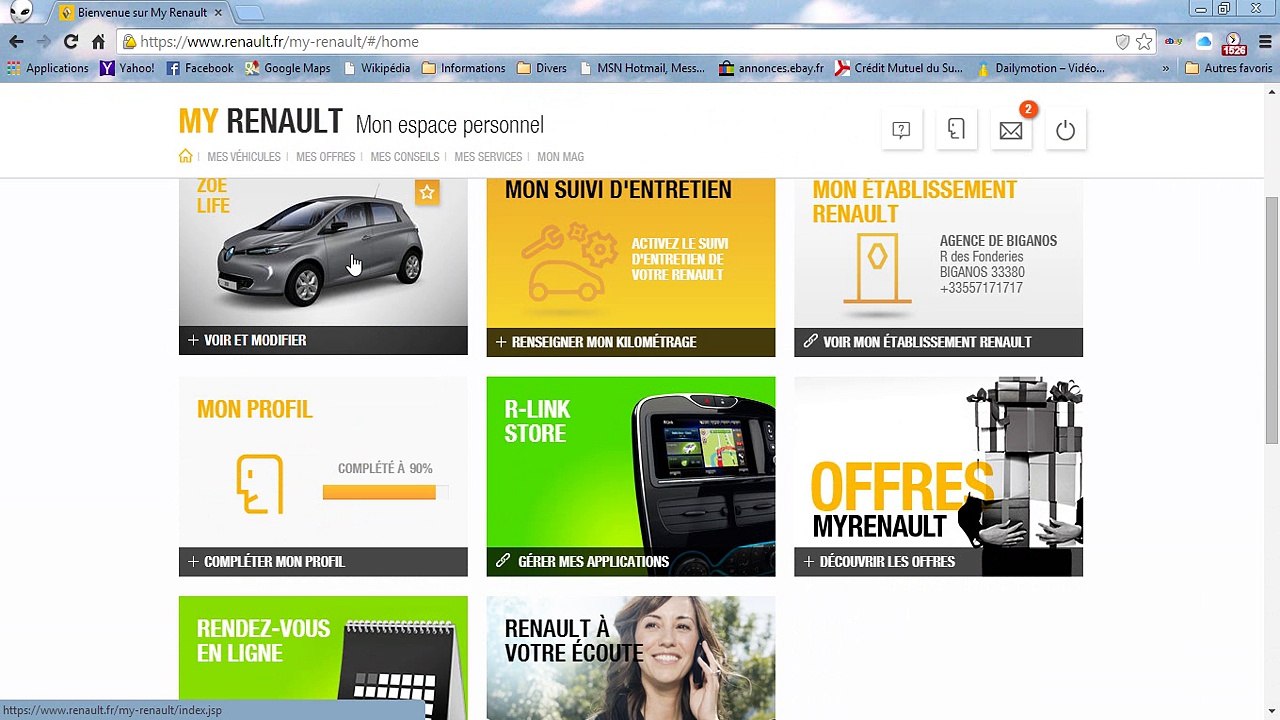Open the Dailymotion – Vidéo bookmark
Screen dimensions: 1280x720
[1041, 68]
